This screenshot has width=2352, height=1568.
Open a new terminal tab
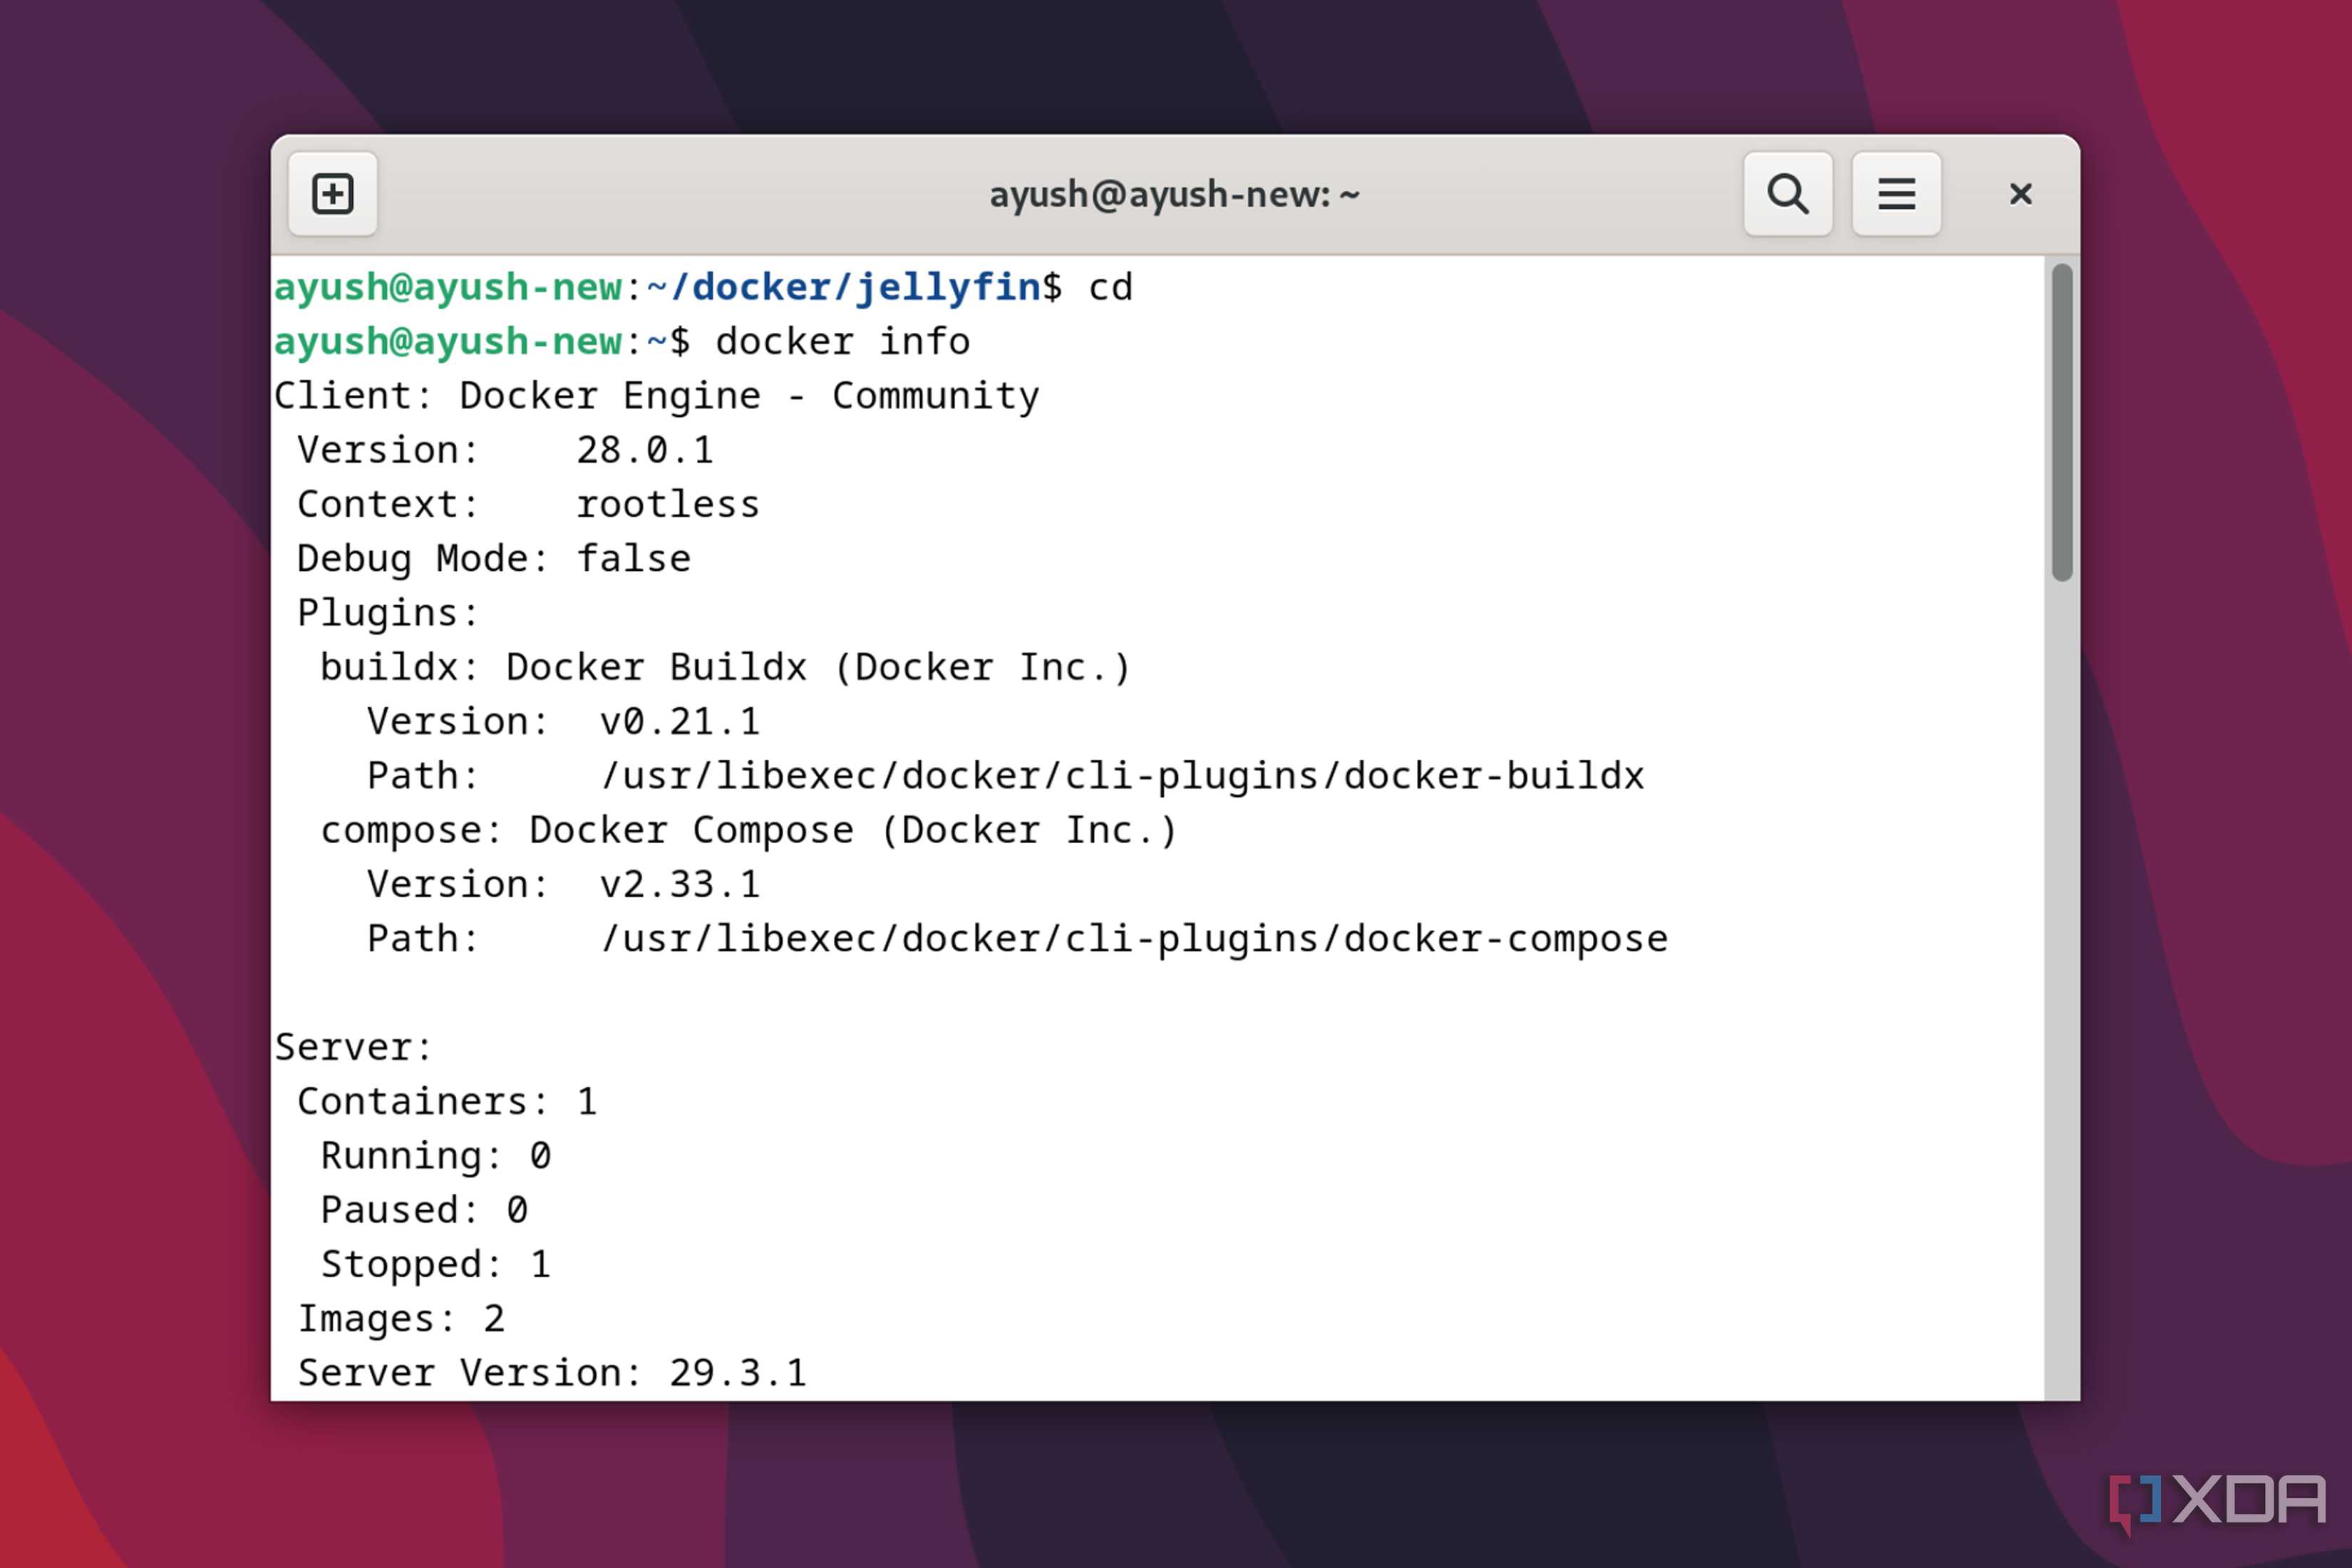pos(333,194)
